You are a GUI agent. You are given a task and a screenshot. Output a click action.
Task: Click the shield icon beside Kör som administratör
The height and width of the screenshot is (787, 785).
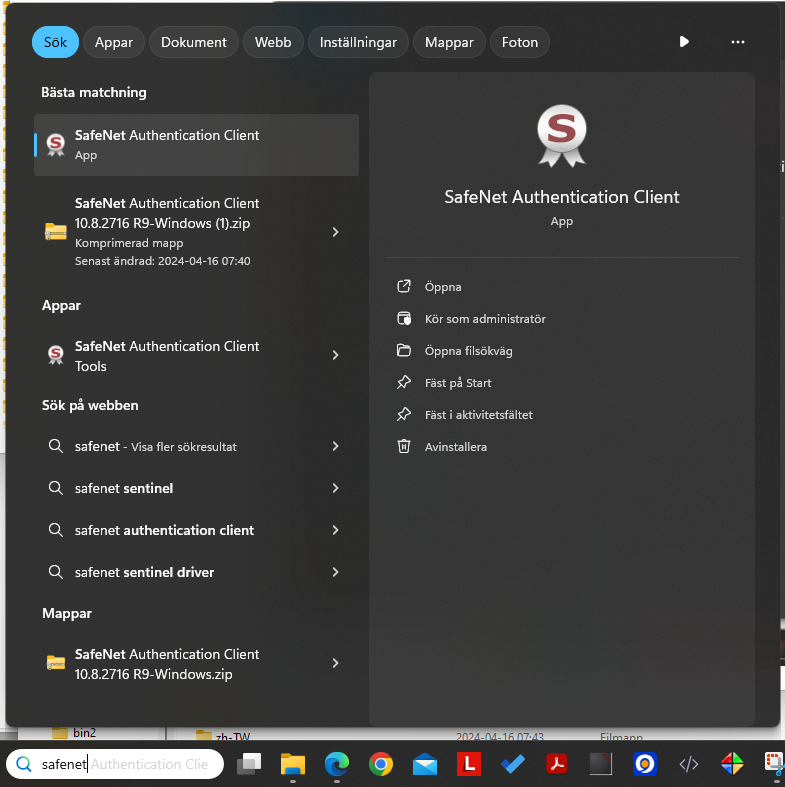click(404, 319)
